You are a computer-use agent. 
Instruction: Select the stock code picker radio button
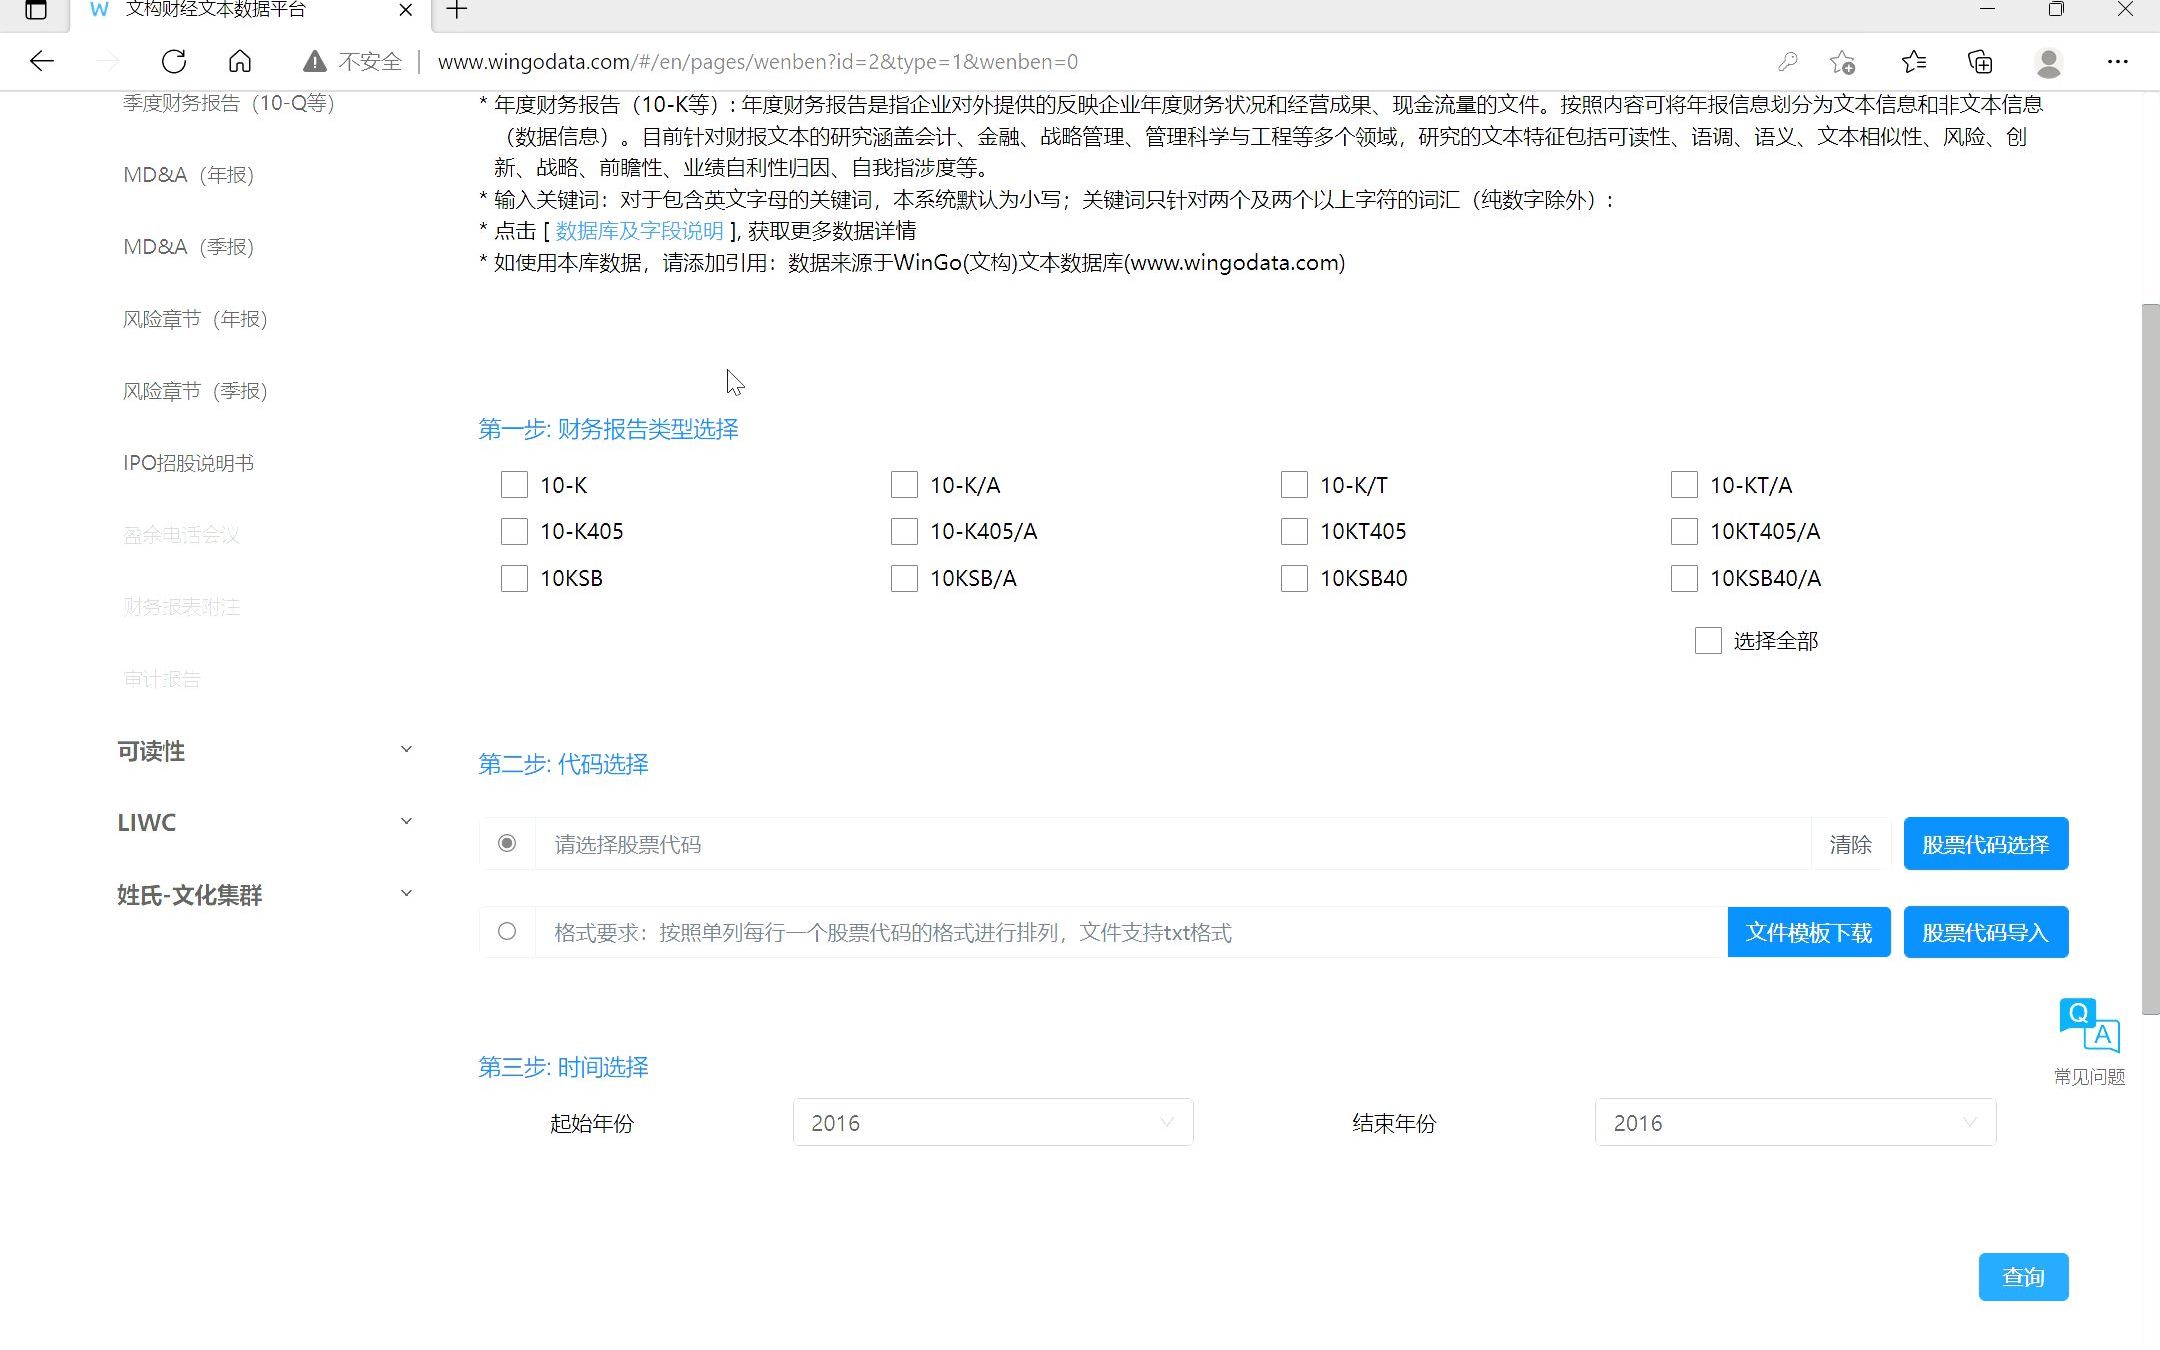pyautogui.click(x=507, y=844)
